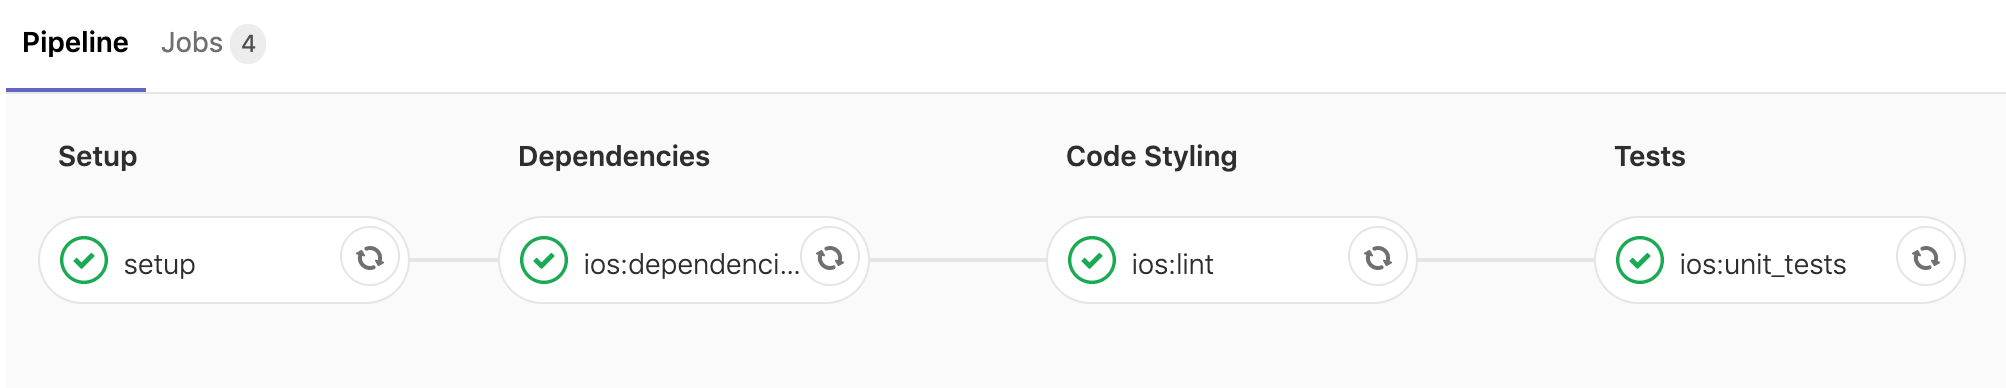Open the ios:unit_tests job link
Image resolution: width=2006 pixels, height=388 pixels.
pyautogui.click(x=1762, y=265)
